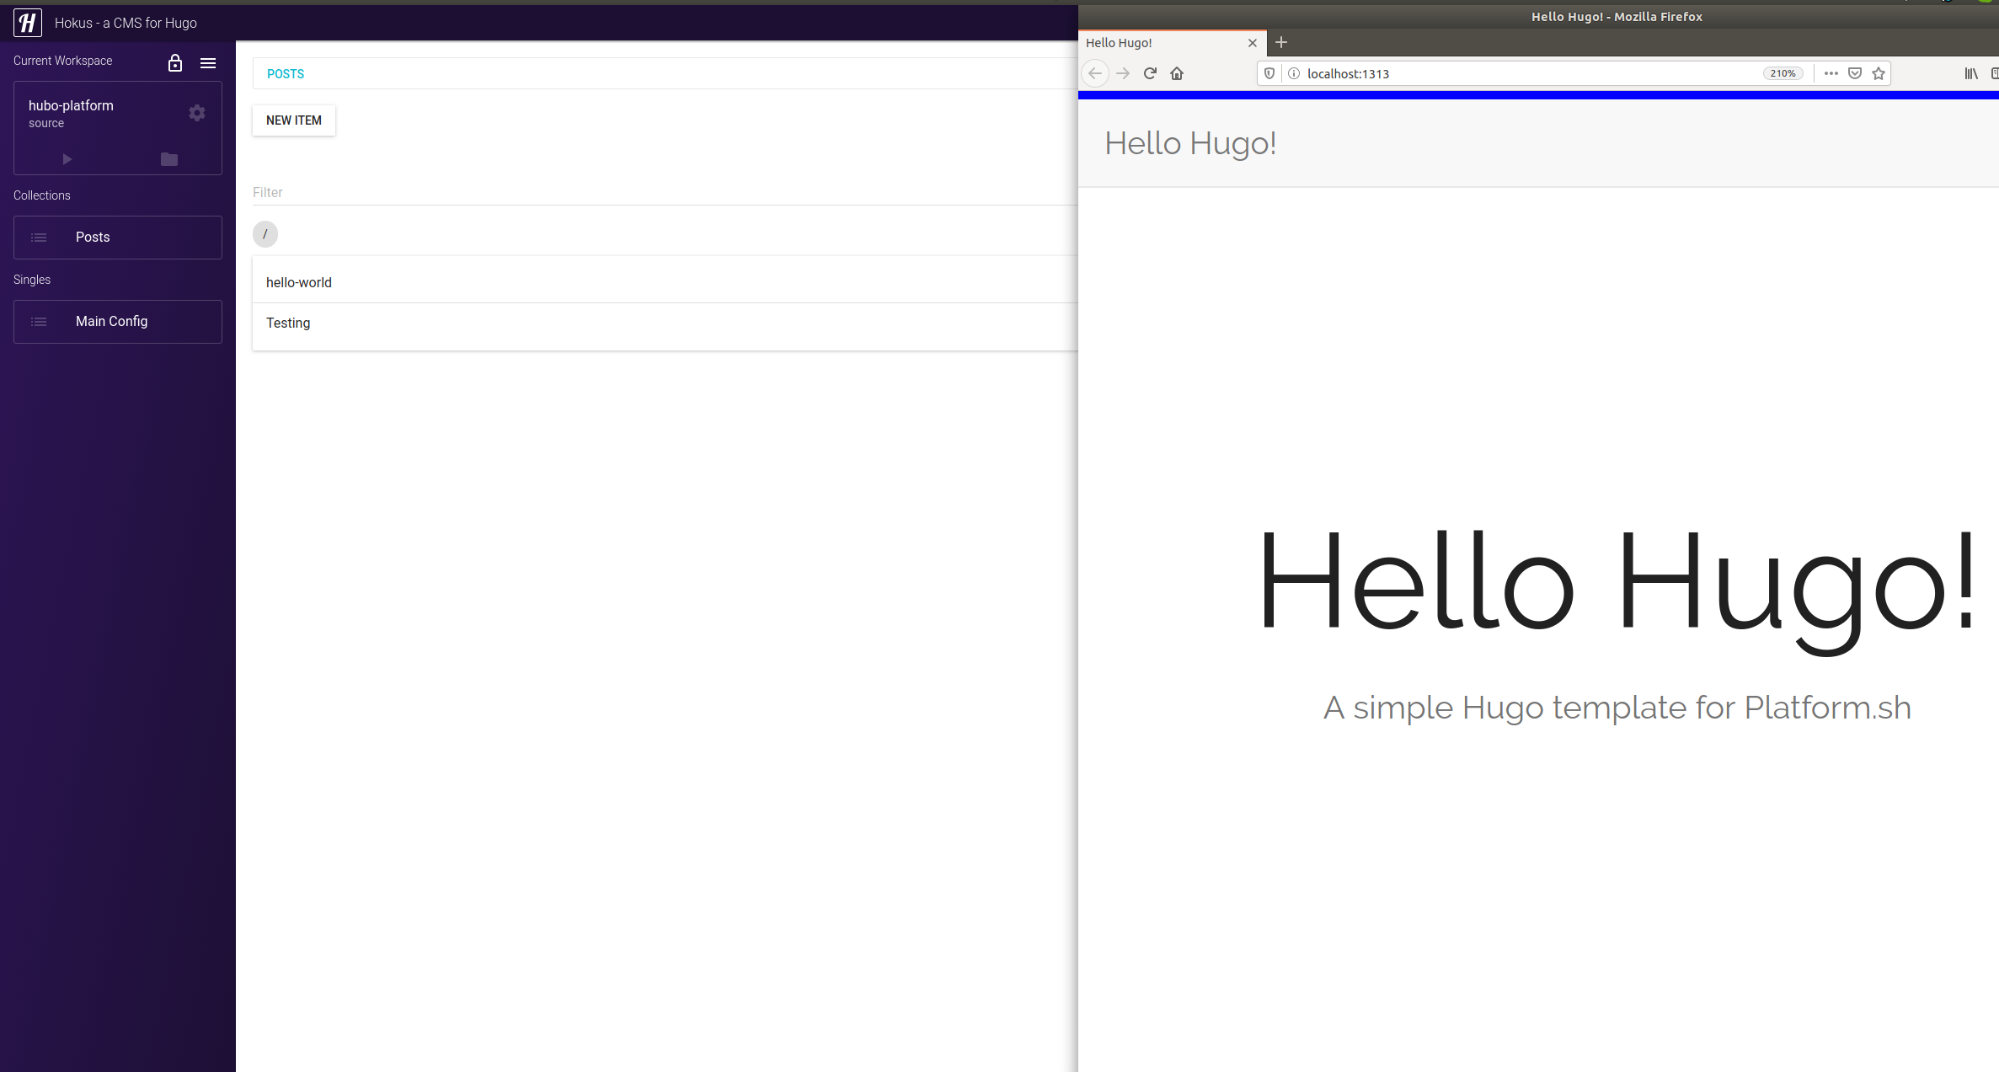Open the workspace folder icon

point(169,159)
